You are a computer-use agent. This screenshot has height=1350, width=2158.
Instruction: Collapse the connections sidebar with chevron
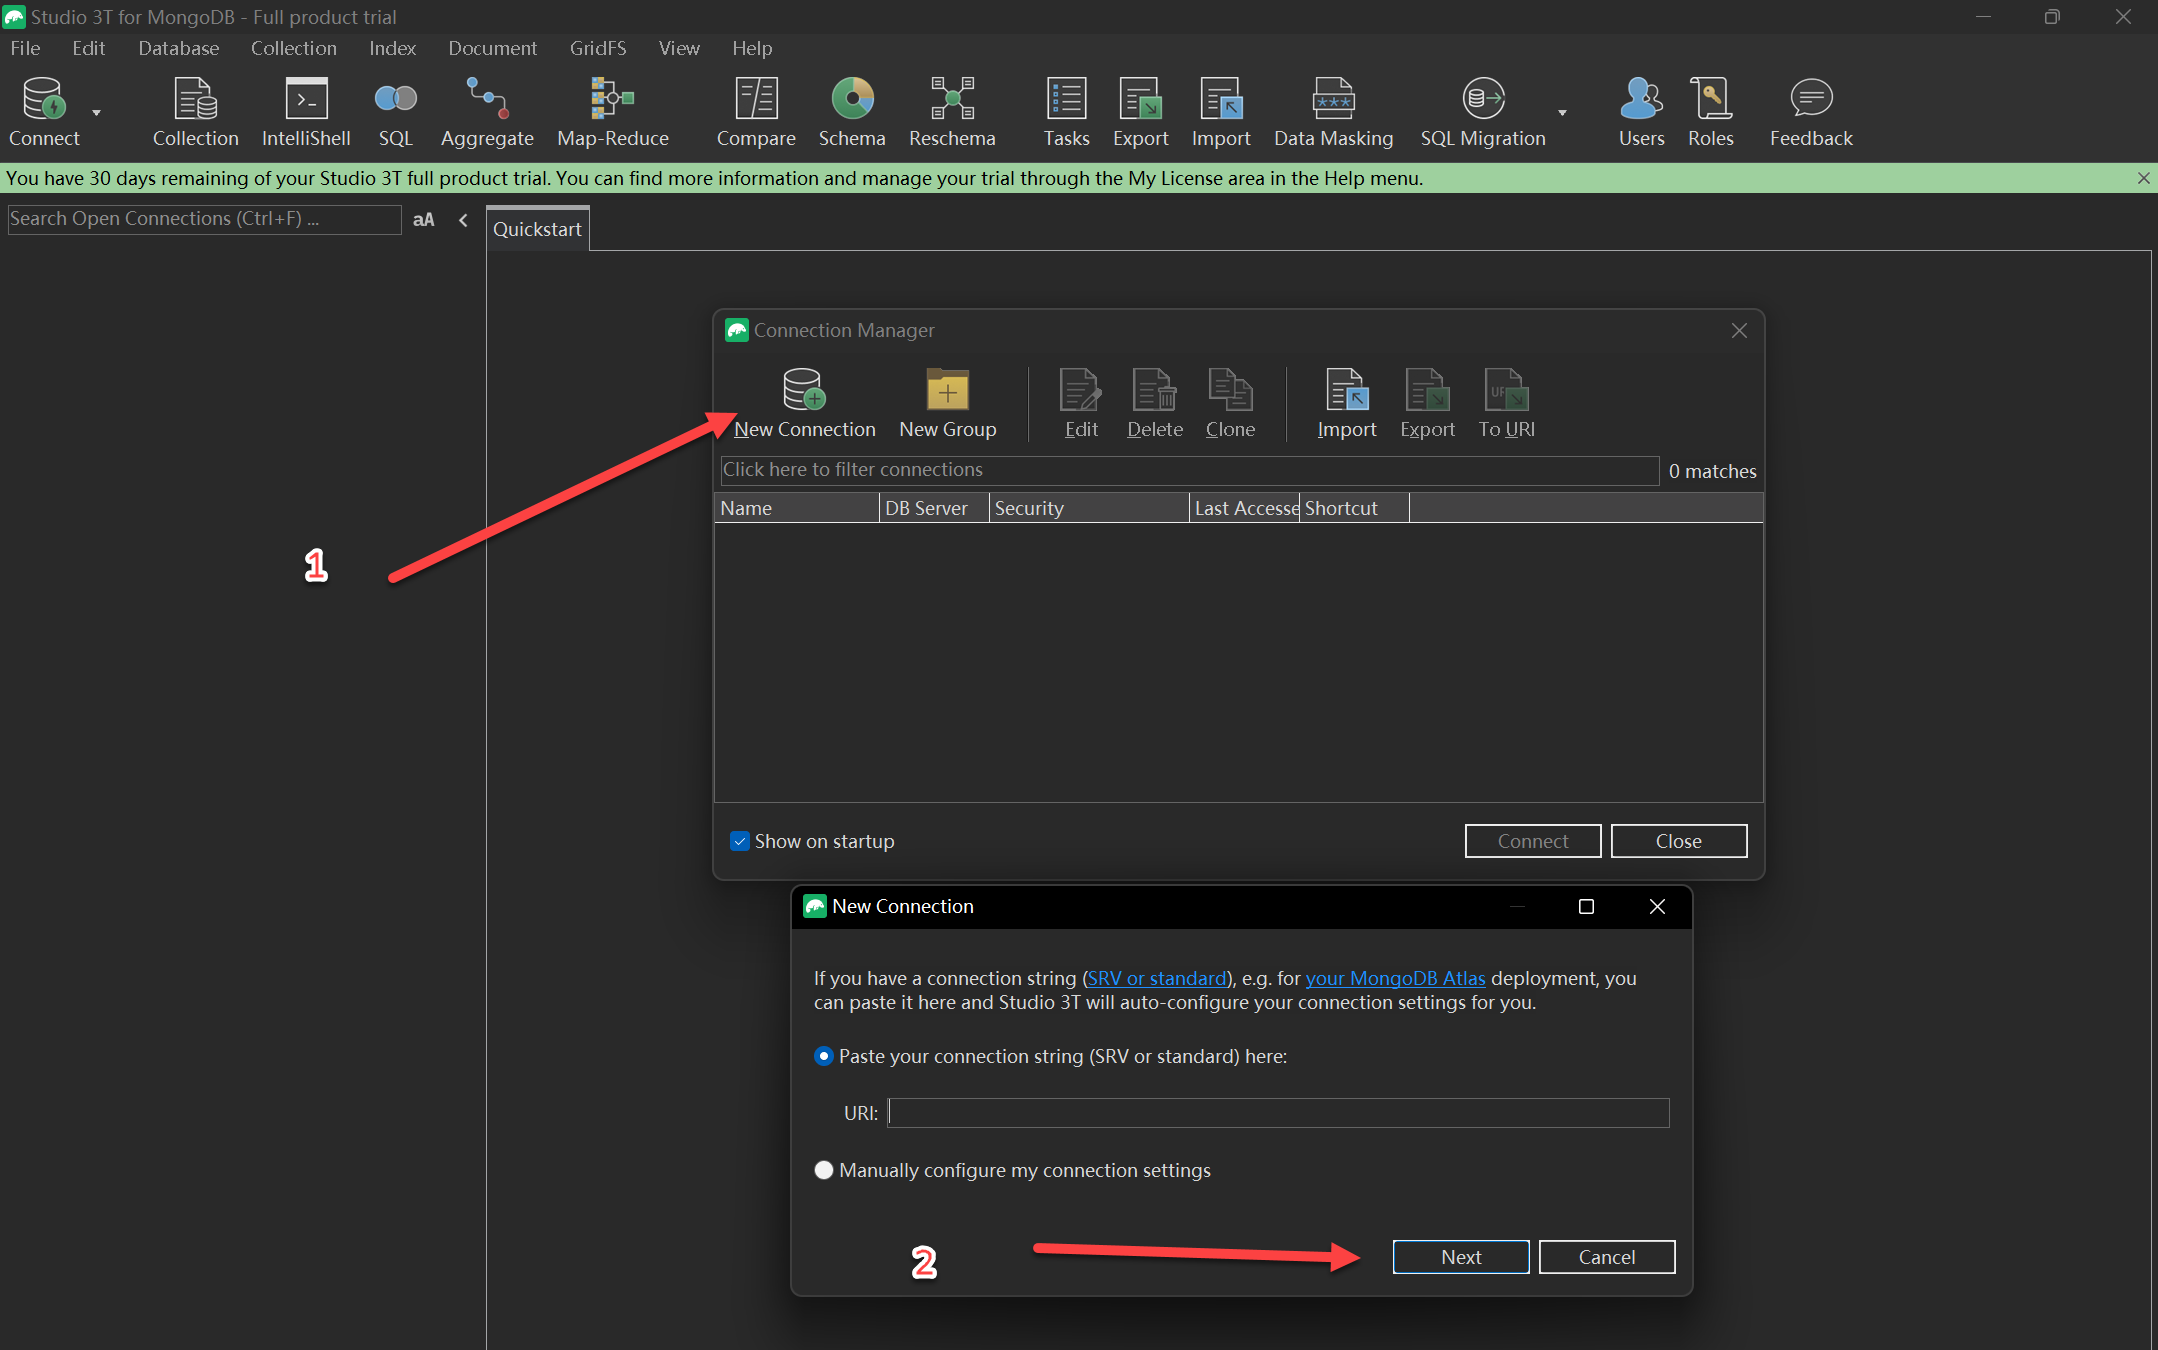point(463,220)
